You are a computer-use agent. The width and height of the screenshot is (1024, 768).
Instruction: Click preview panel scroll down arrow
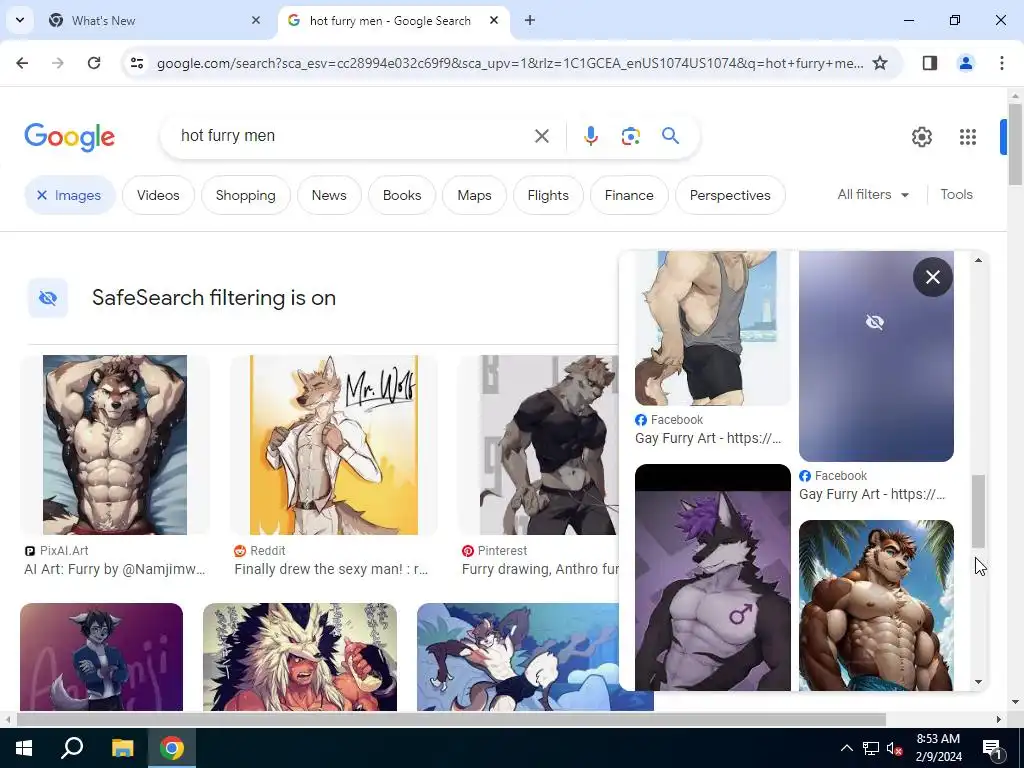click(978, 682)
